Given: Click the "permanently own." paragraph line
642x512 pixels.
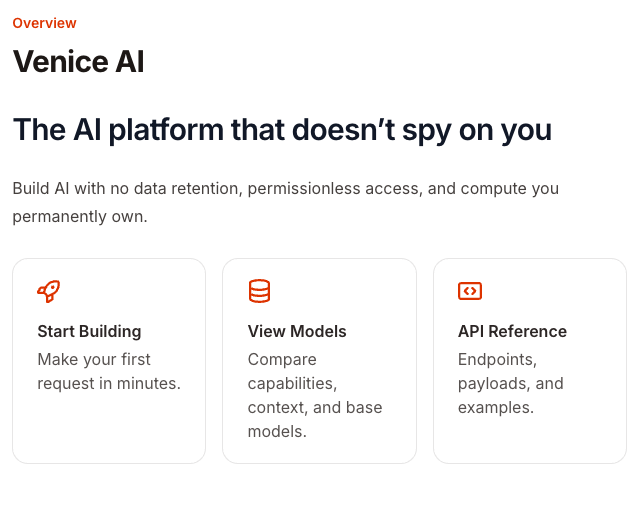Looking at the screenshot, I should coord(80,216).
